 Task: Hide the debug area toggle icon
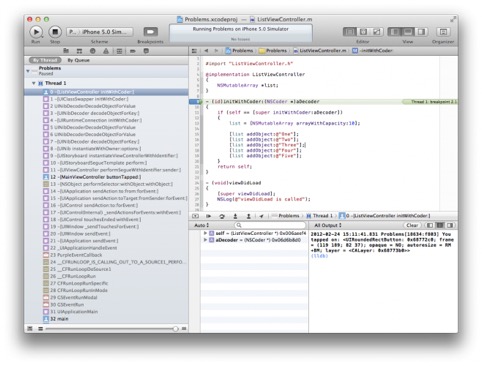[195, 216]
